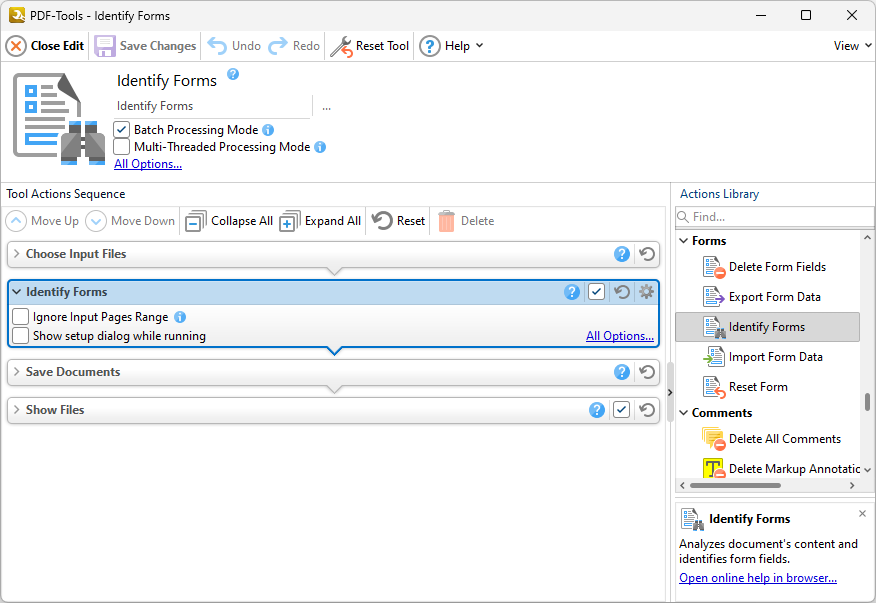The image size is (876, 603).
Task: Reset the Show Files step
Action: click(x=647, y=410)
